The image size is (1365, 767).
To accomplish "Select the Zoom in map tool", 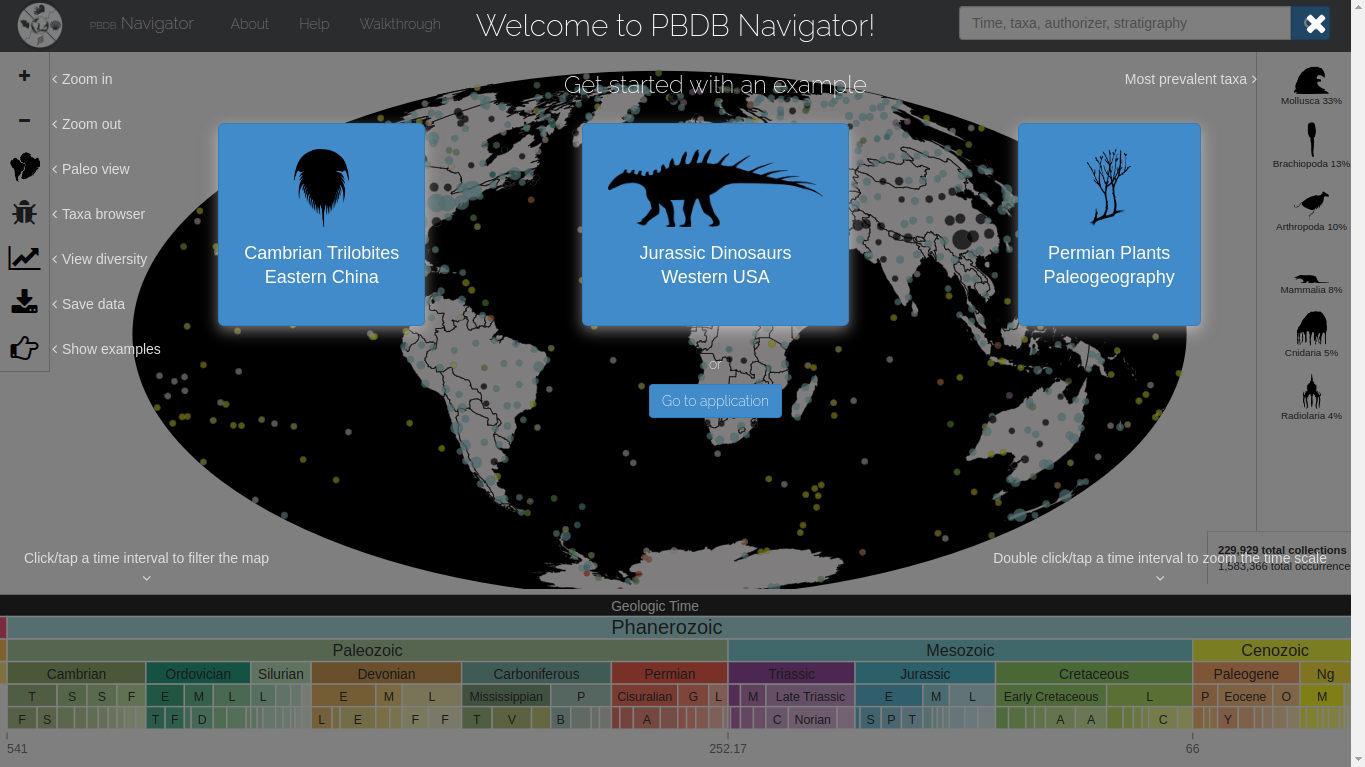I will pos(24,74).
